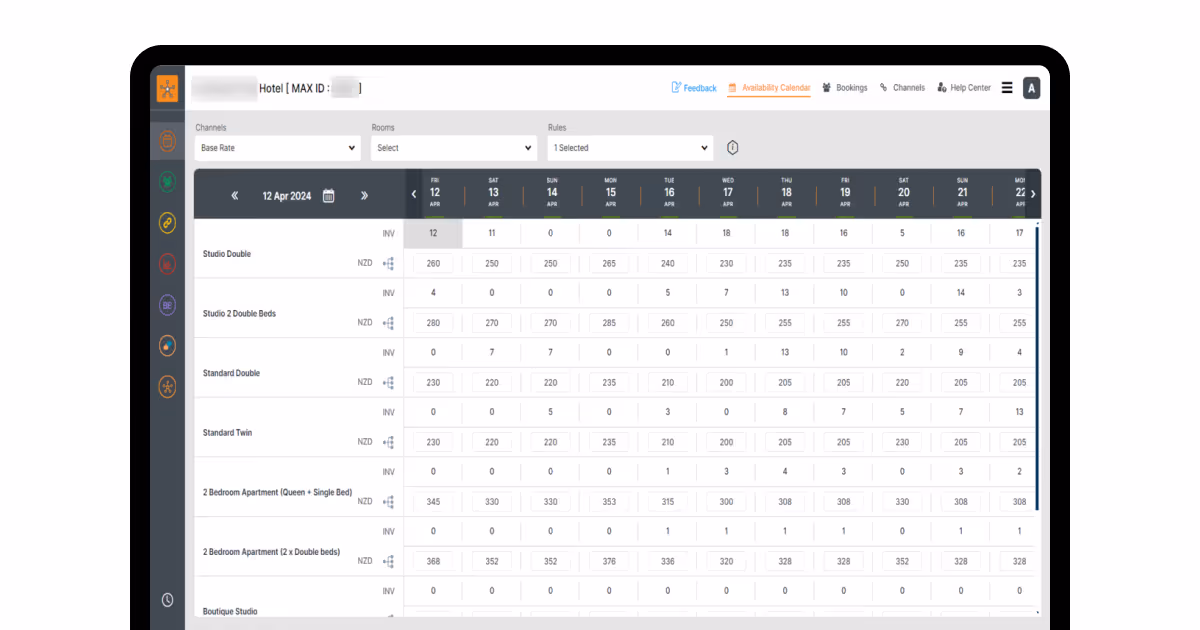Click the vertical scrollbar beside the calendar
The width and height of the screenshot is (1200, 630).
(1038, 370)
